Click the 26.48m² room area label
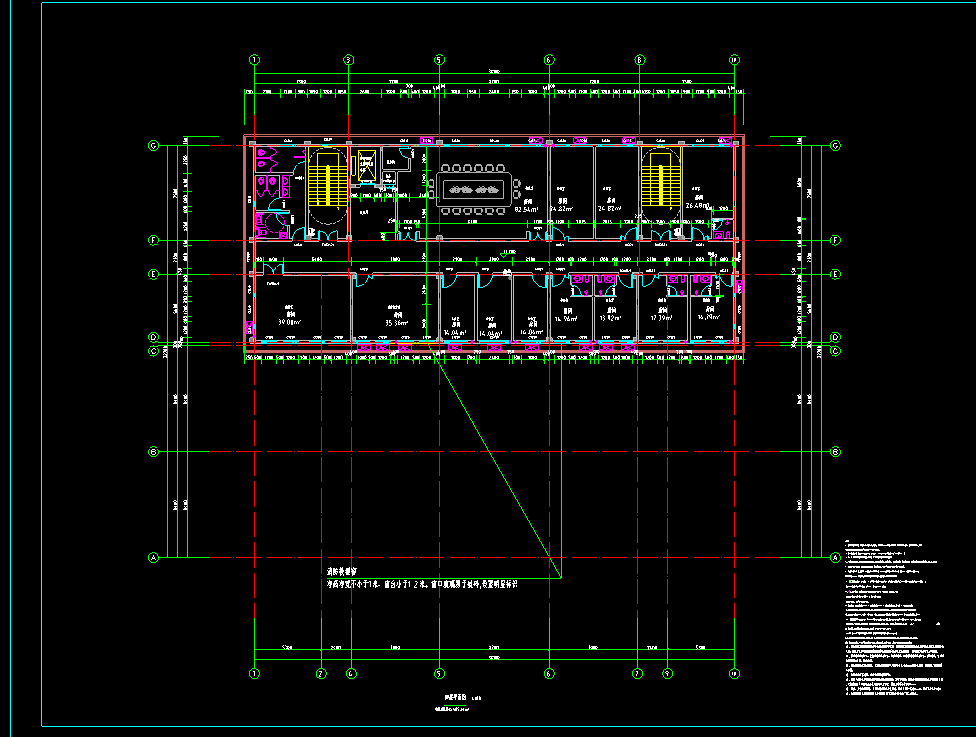This screenshot has height=737, width=976. point(695,206)
